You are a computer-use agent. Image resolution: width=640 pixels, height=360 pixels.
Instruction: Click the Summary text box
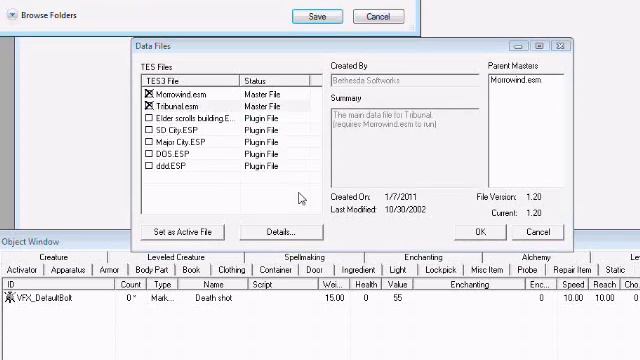(x=404, y=148)
